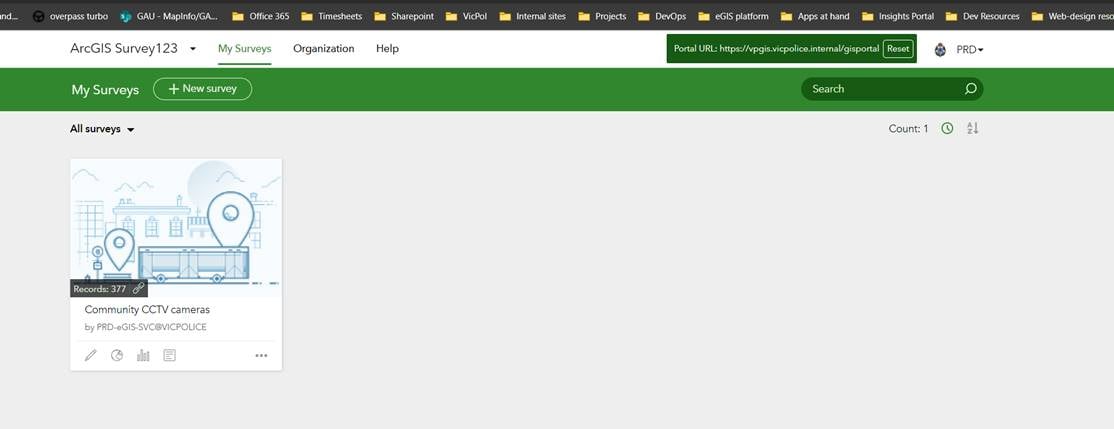Open the Sharepoint bookmark folder
Image resolution: width=1114 pixels, height=429 pixels.
(x=404, y=16)
